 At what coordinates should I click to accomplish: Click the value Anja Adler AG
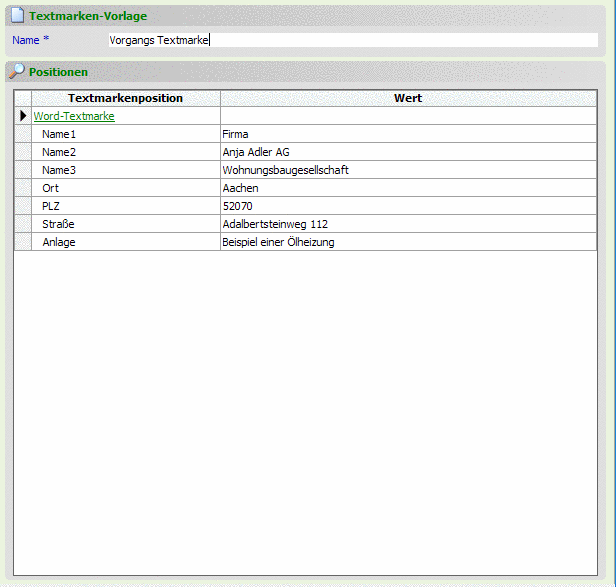256,152
